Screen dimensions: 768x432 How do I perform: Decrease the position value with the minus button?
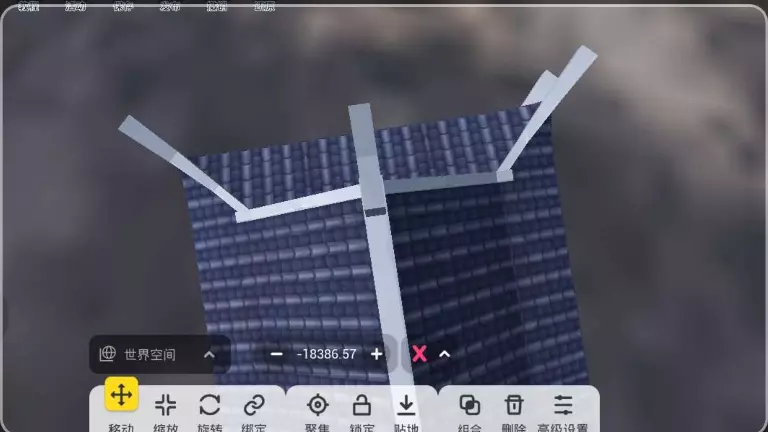[277, 354]
